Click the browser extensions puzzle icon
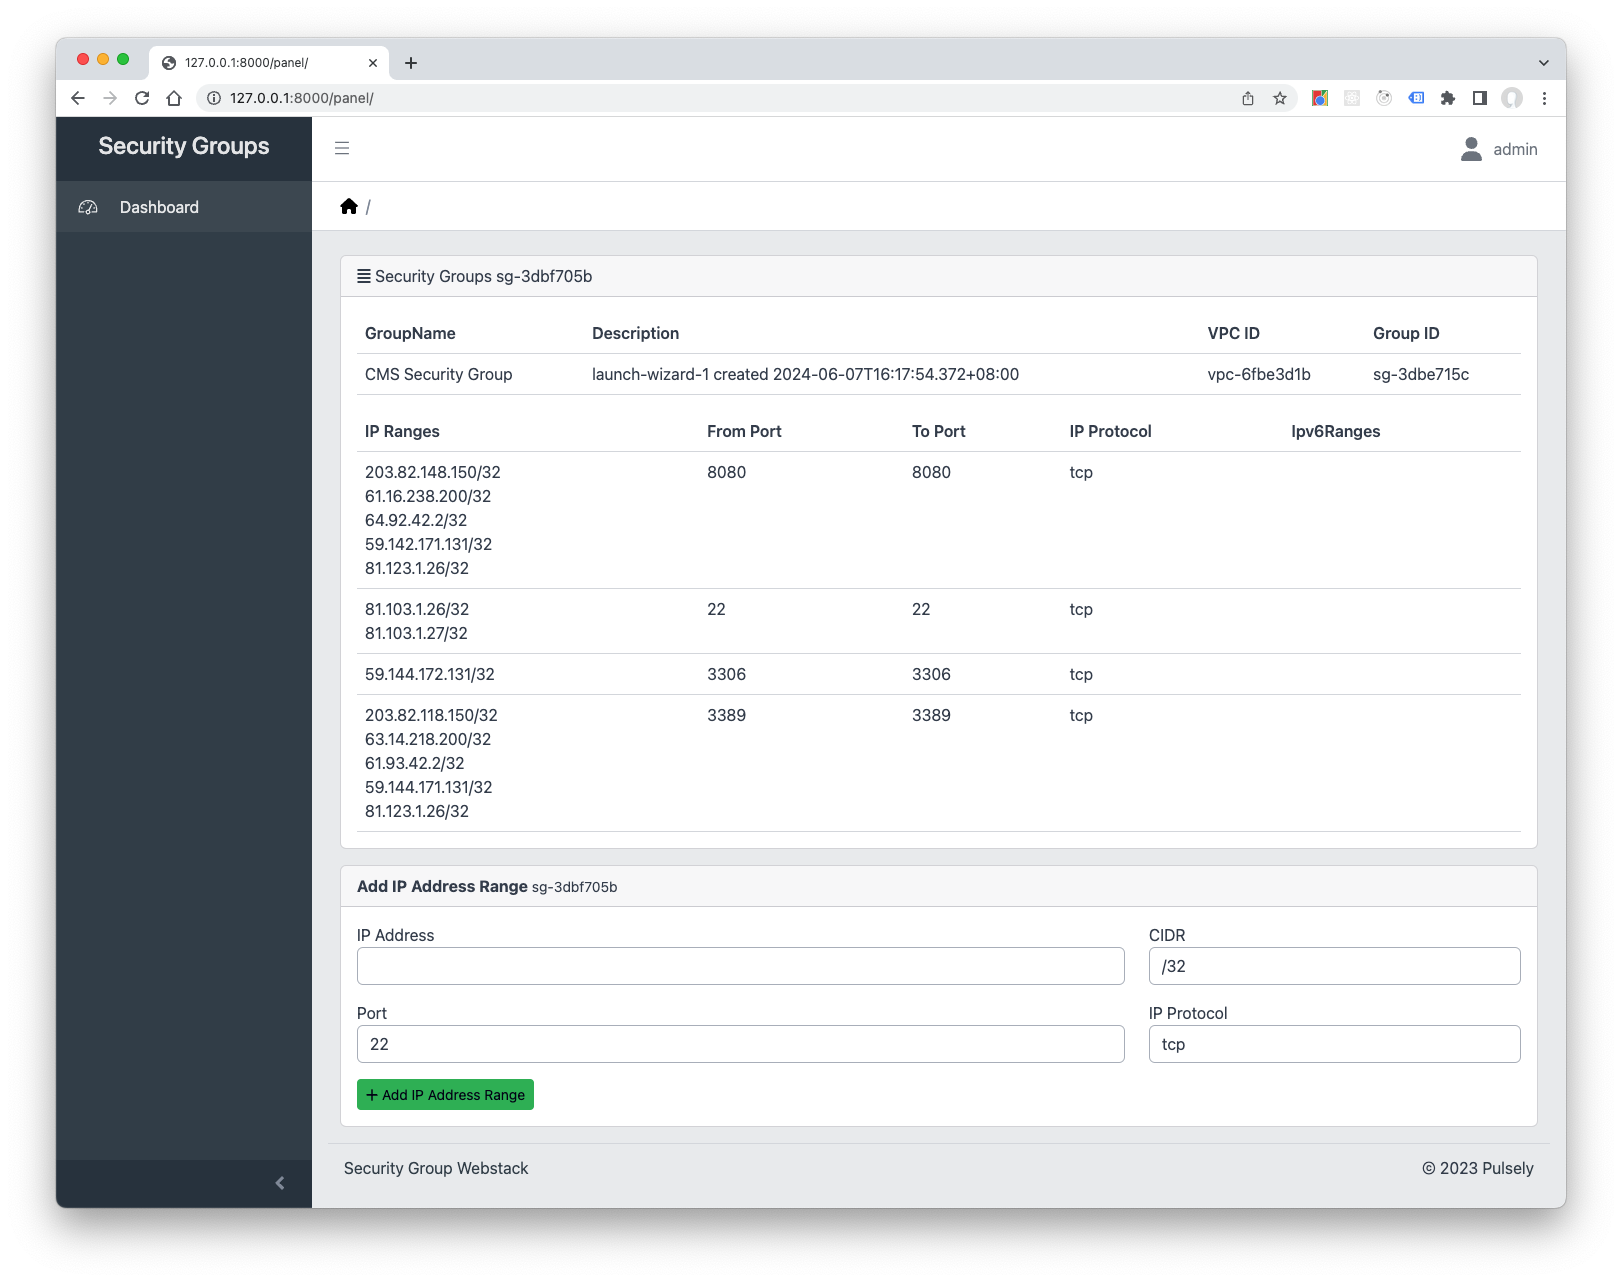Viewport: 1622px width, 1282px height. (x=1448, y=98)
